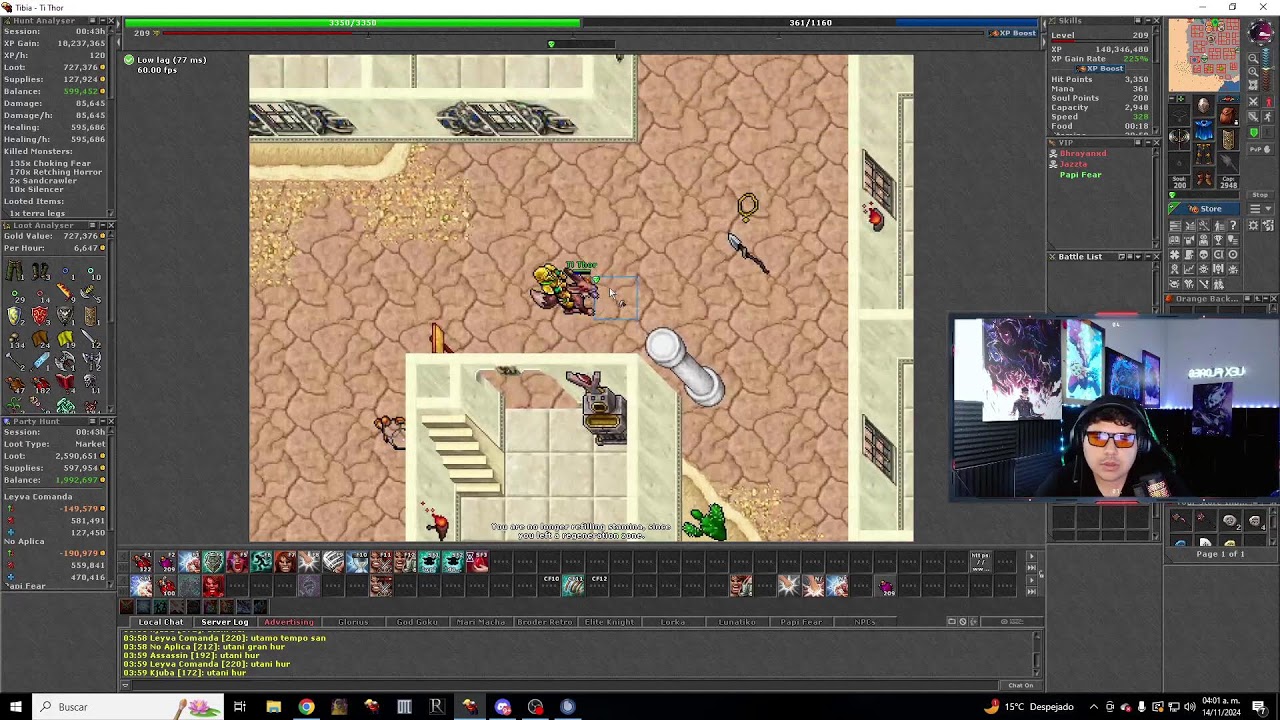Screen dimensions: 1280x720
Task: Click the legs equipment slot
Action: tap(1204, 154)
